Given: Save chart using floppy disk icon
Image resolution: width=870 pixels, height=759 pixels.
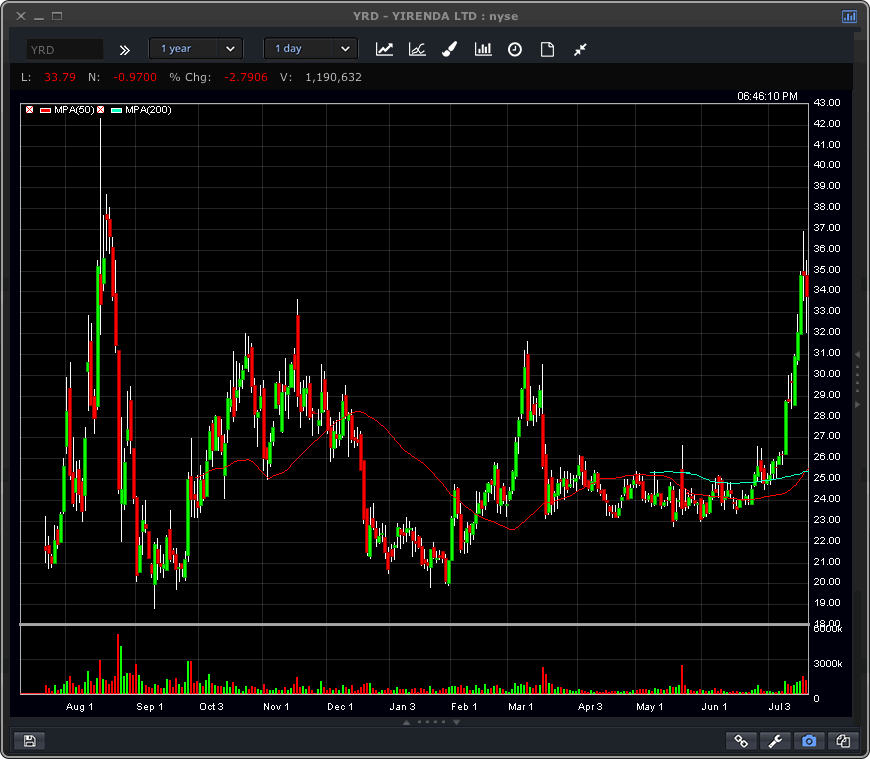Looking at the screenshot, I should click(29, 741).
